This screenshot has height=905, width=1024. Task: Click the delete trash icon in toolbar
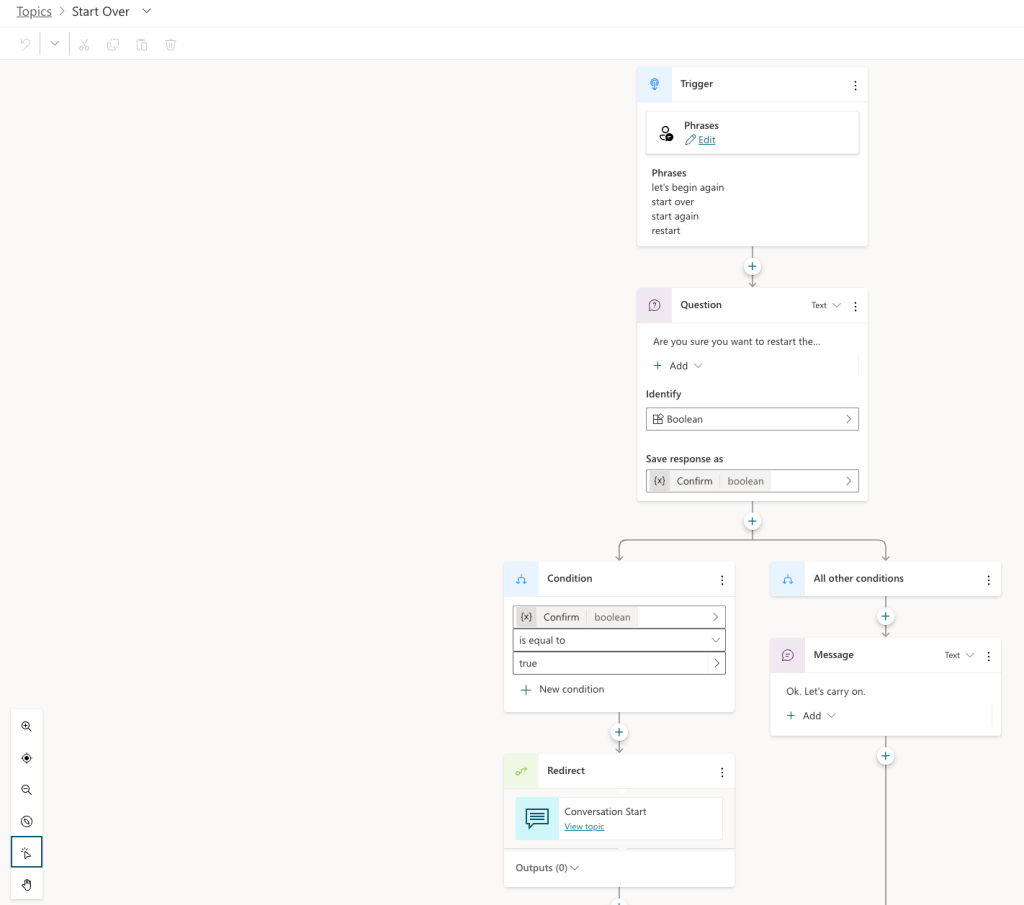171,45
